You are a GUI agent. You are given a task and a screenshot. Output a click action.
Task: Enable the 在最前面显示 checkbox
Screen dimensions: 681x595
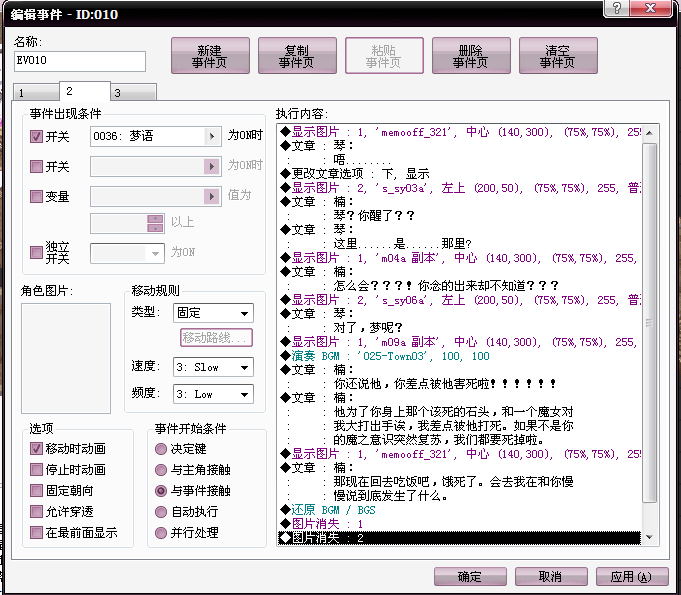pos(36,532)
